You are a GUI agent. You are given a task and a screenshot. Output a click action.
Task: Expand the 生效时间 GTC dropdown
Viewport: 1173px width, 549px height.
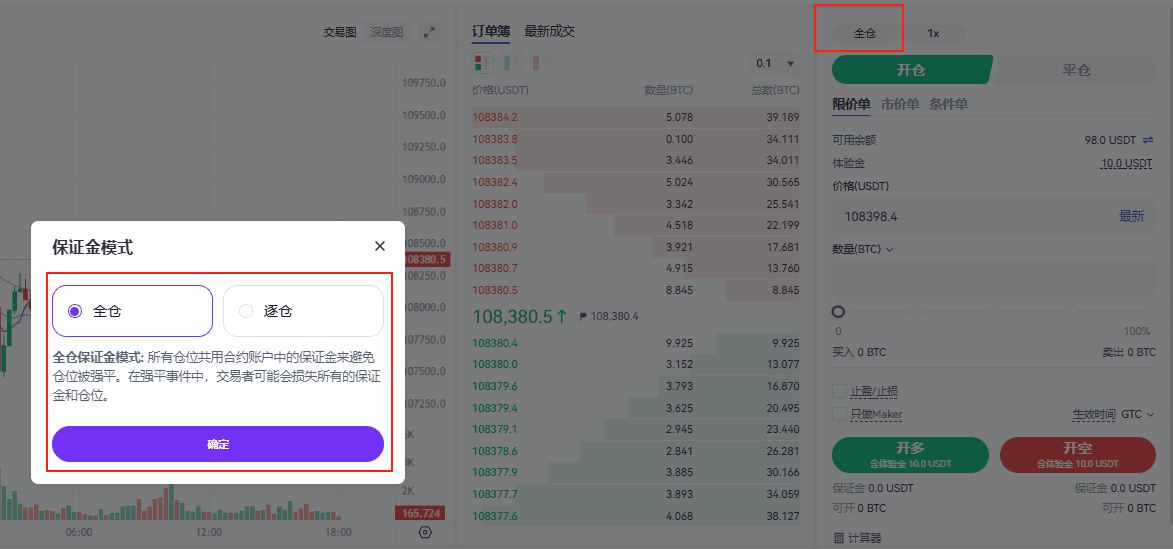pos(1138,414)
